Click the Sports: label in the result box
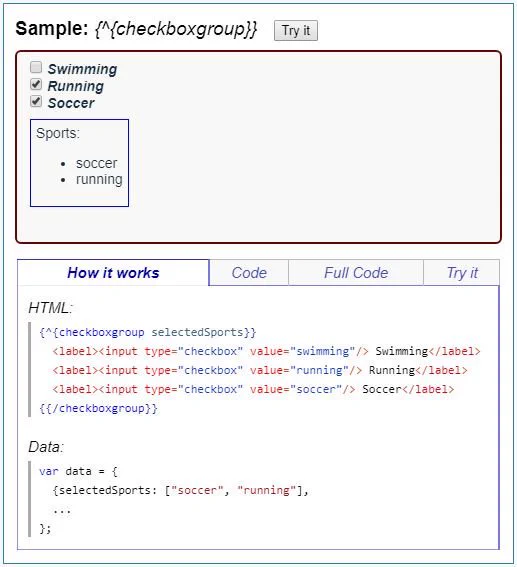This screenshot has width=517, height=567. pyautogui.click(x=57, y=133)
